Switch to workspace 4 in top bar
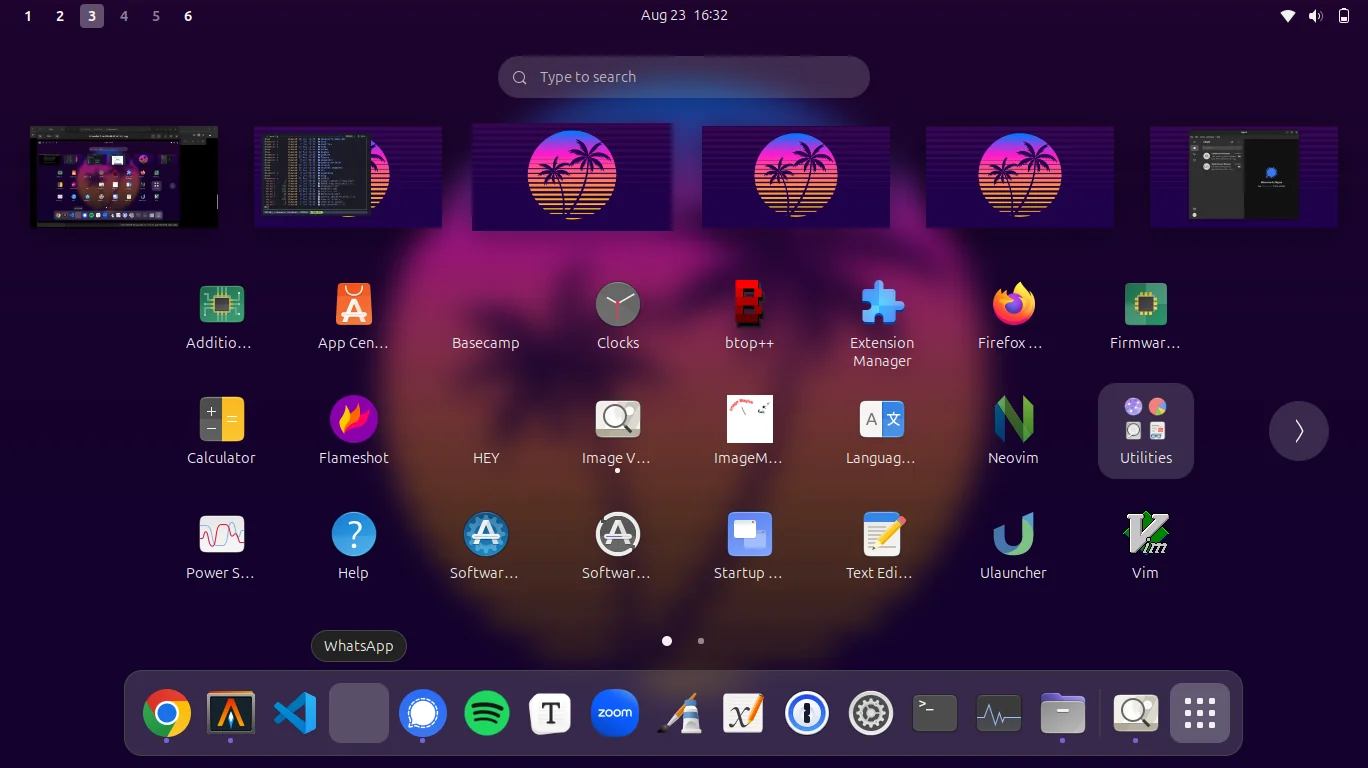 tap(124, 16)
